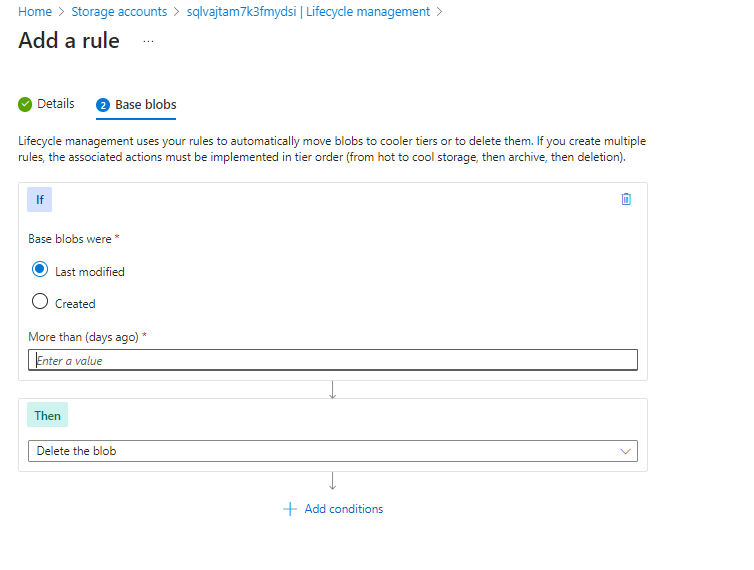Go to Home breadcrumb link
754x570 pixels.
click(35, 12)
